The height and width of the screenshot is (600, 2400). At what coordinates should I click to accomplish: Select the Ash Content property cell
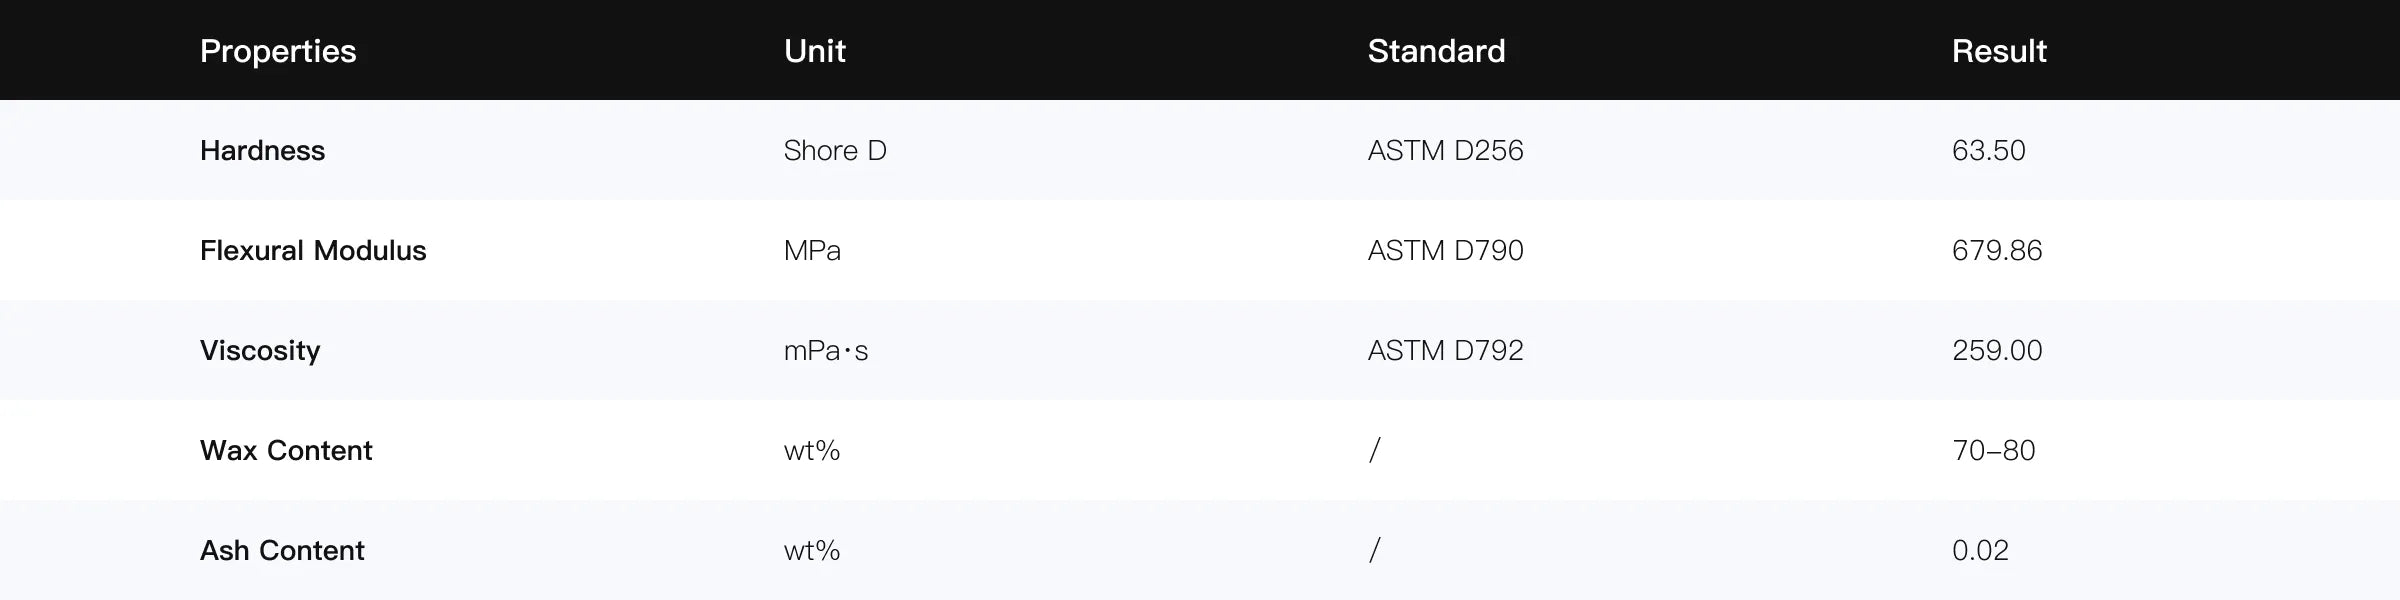click(x=282, y=550)
